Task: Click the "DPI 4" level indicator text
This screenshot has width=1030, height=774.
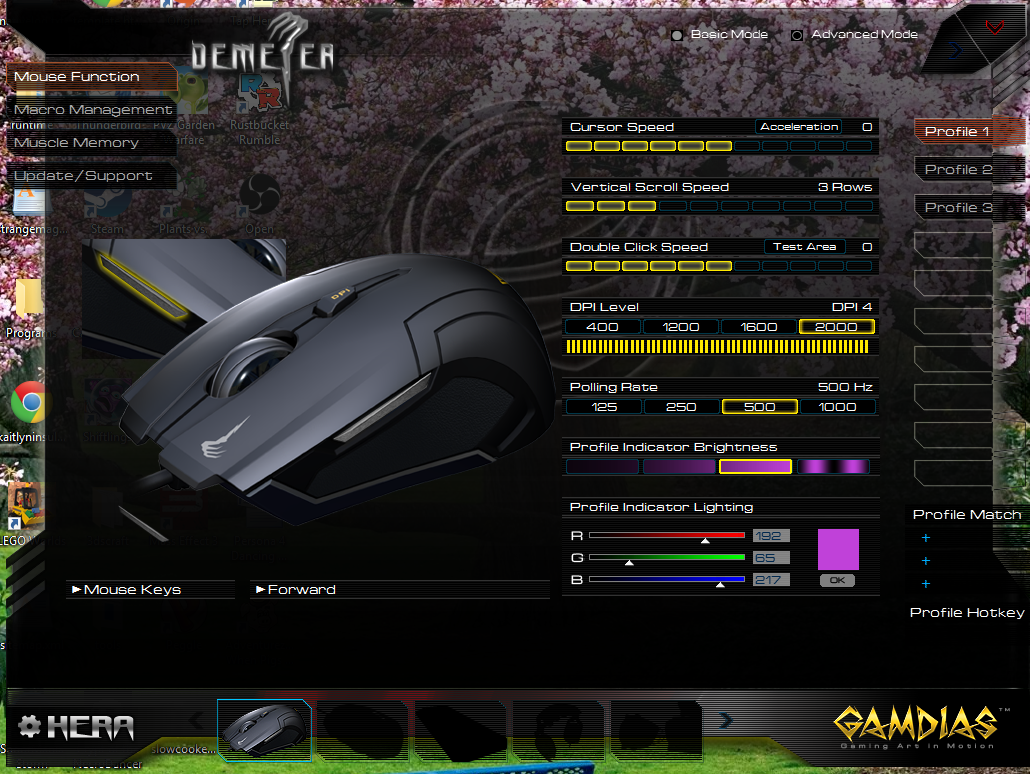Action: point(851,307)
